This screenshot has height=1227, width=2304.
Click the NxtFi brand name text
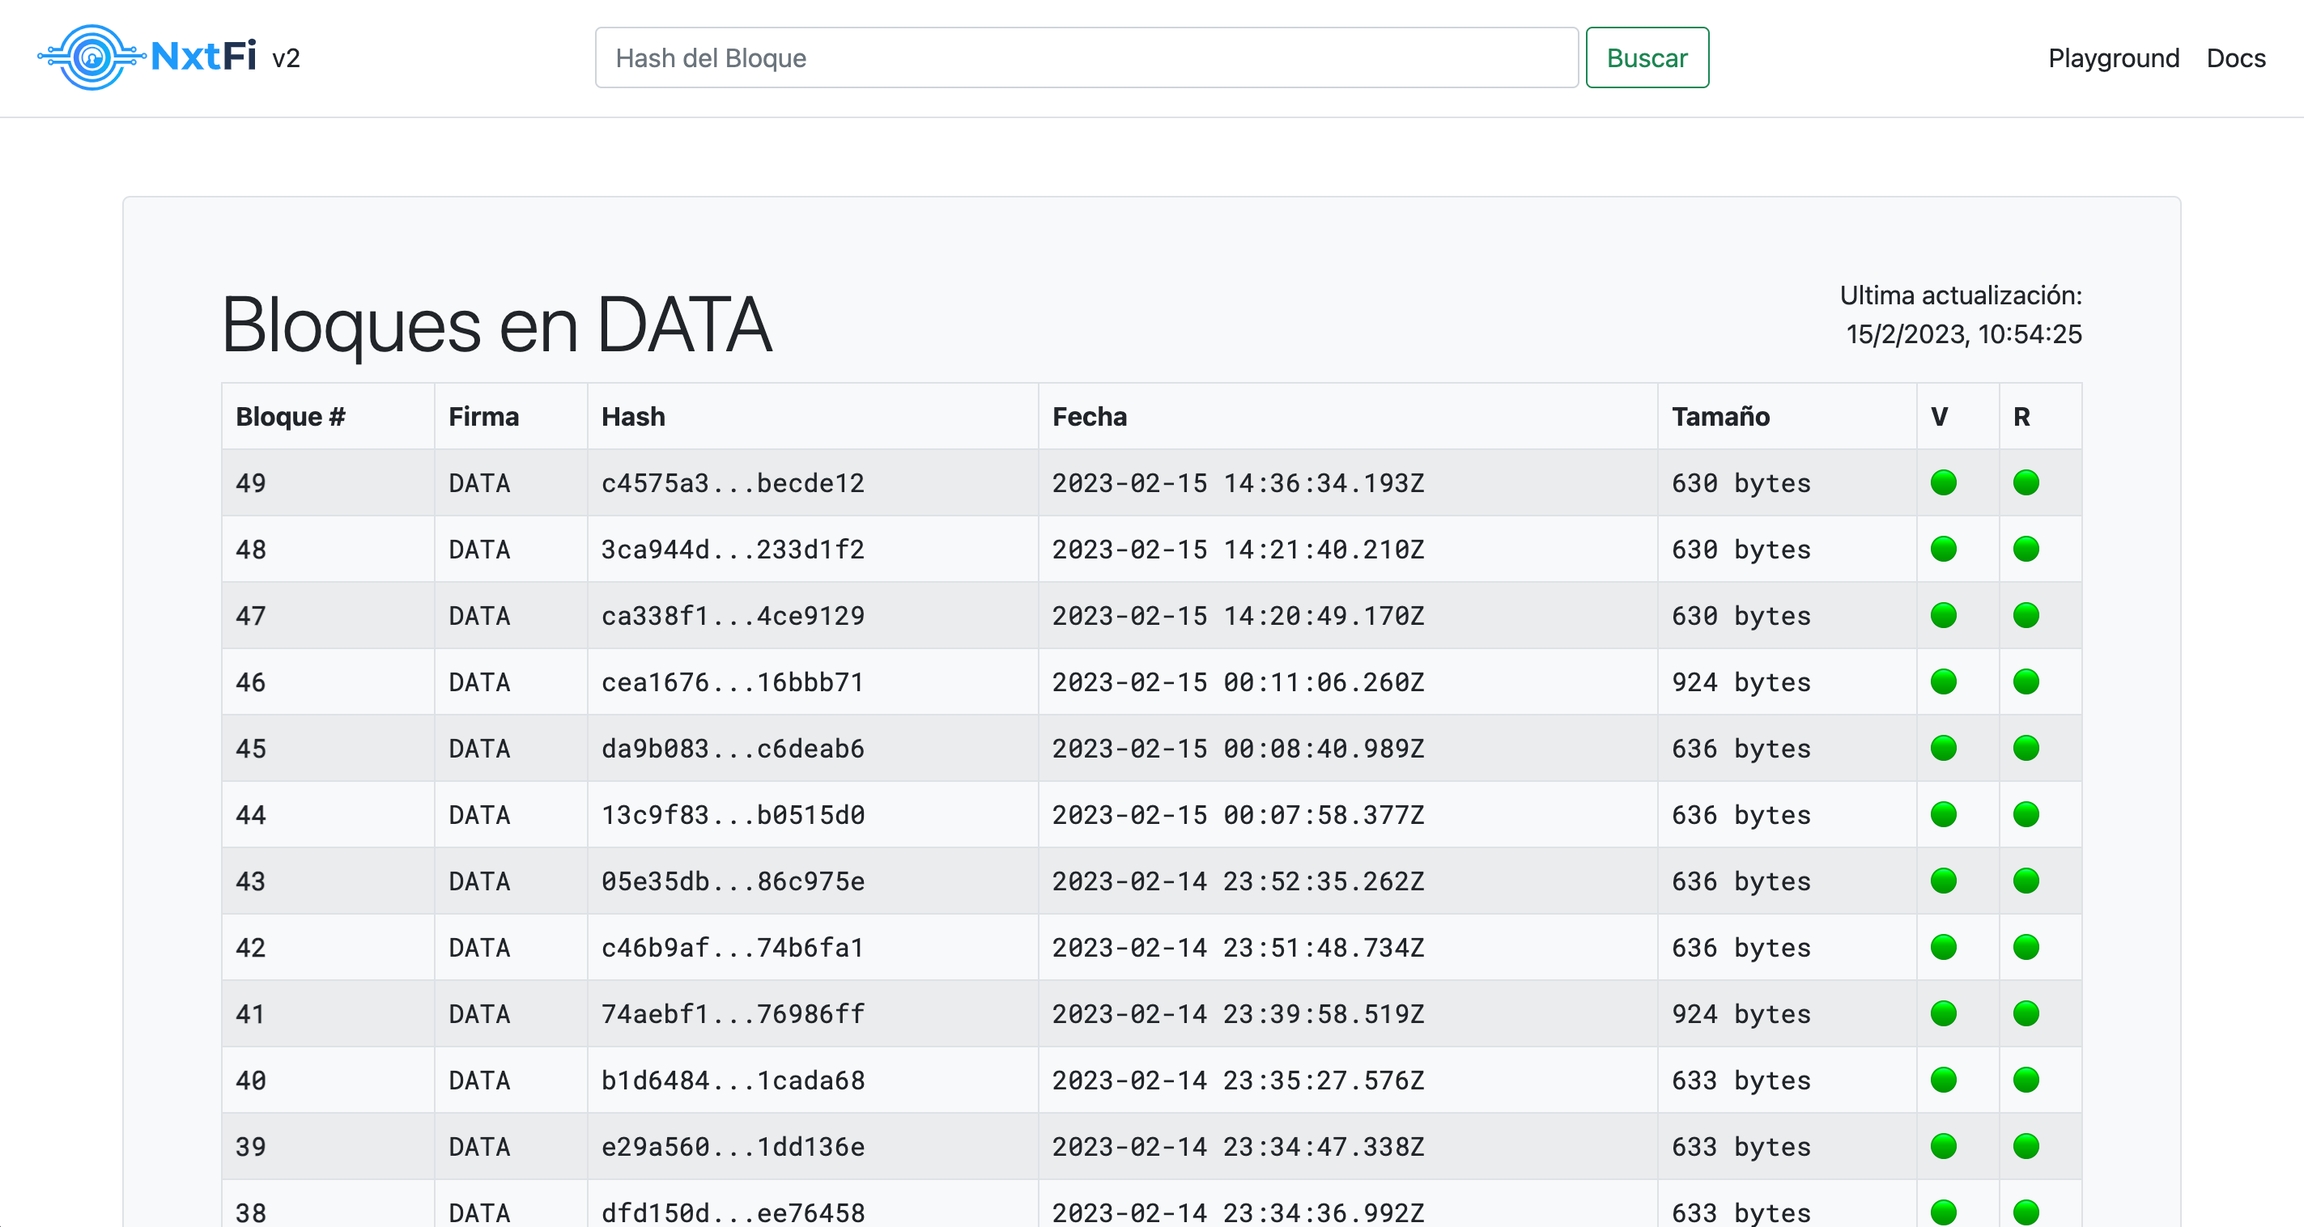pyautogui.click(x=203, y=56)
